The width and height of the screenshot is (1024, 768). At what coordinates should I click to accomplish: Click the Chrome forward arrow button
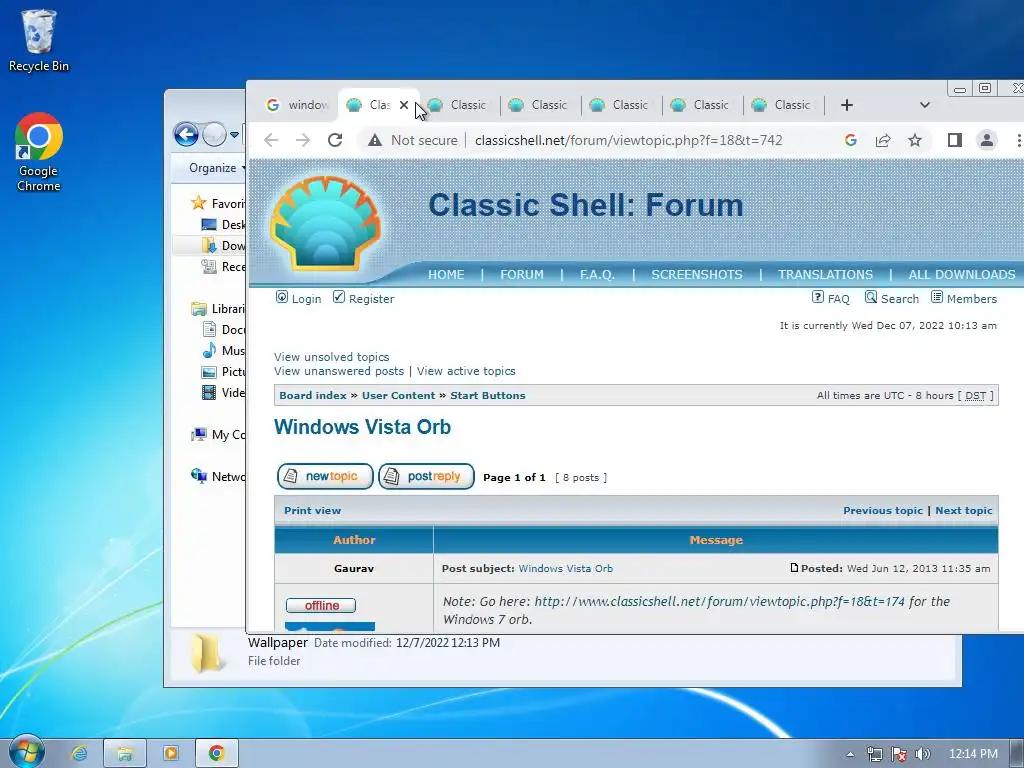click(x=303, y=140)
